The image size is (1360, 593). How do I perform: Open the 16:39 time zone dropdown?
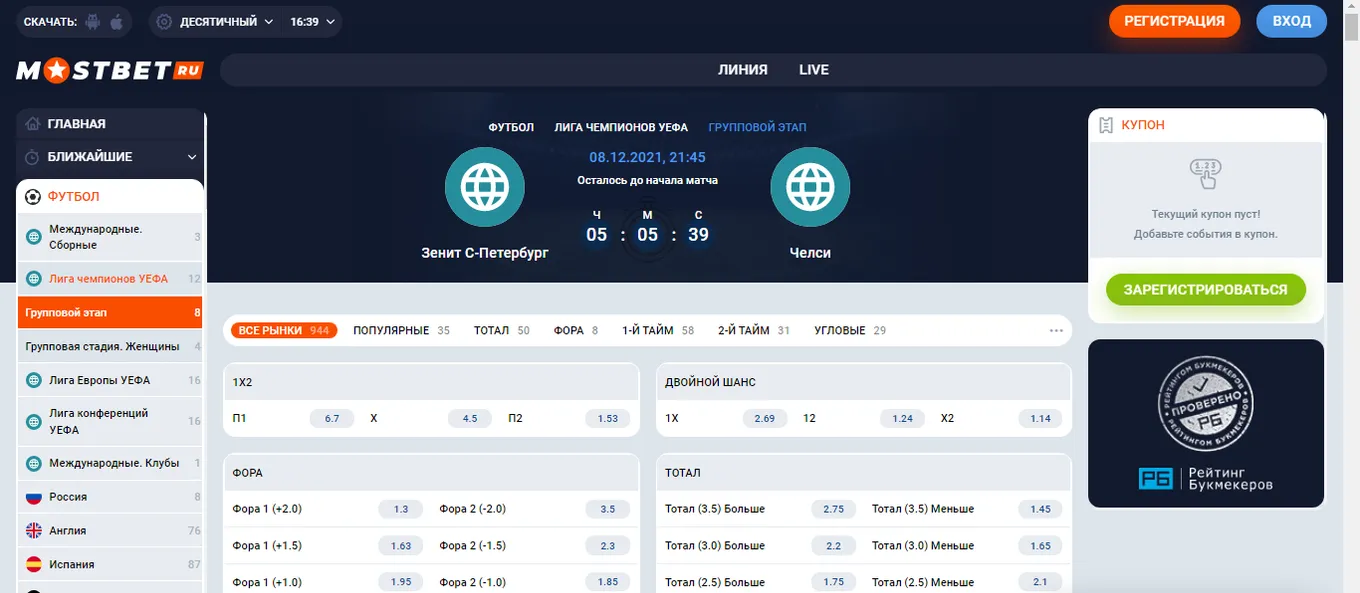(x=312, y=21)
